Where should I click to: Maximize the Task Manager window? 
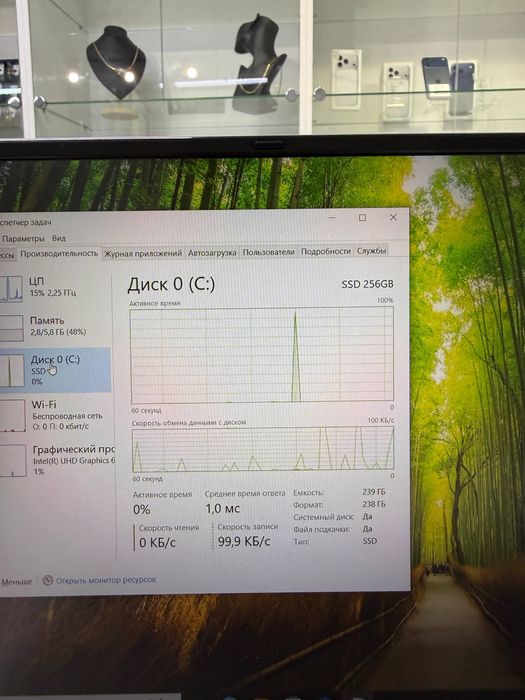362,217
